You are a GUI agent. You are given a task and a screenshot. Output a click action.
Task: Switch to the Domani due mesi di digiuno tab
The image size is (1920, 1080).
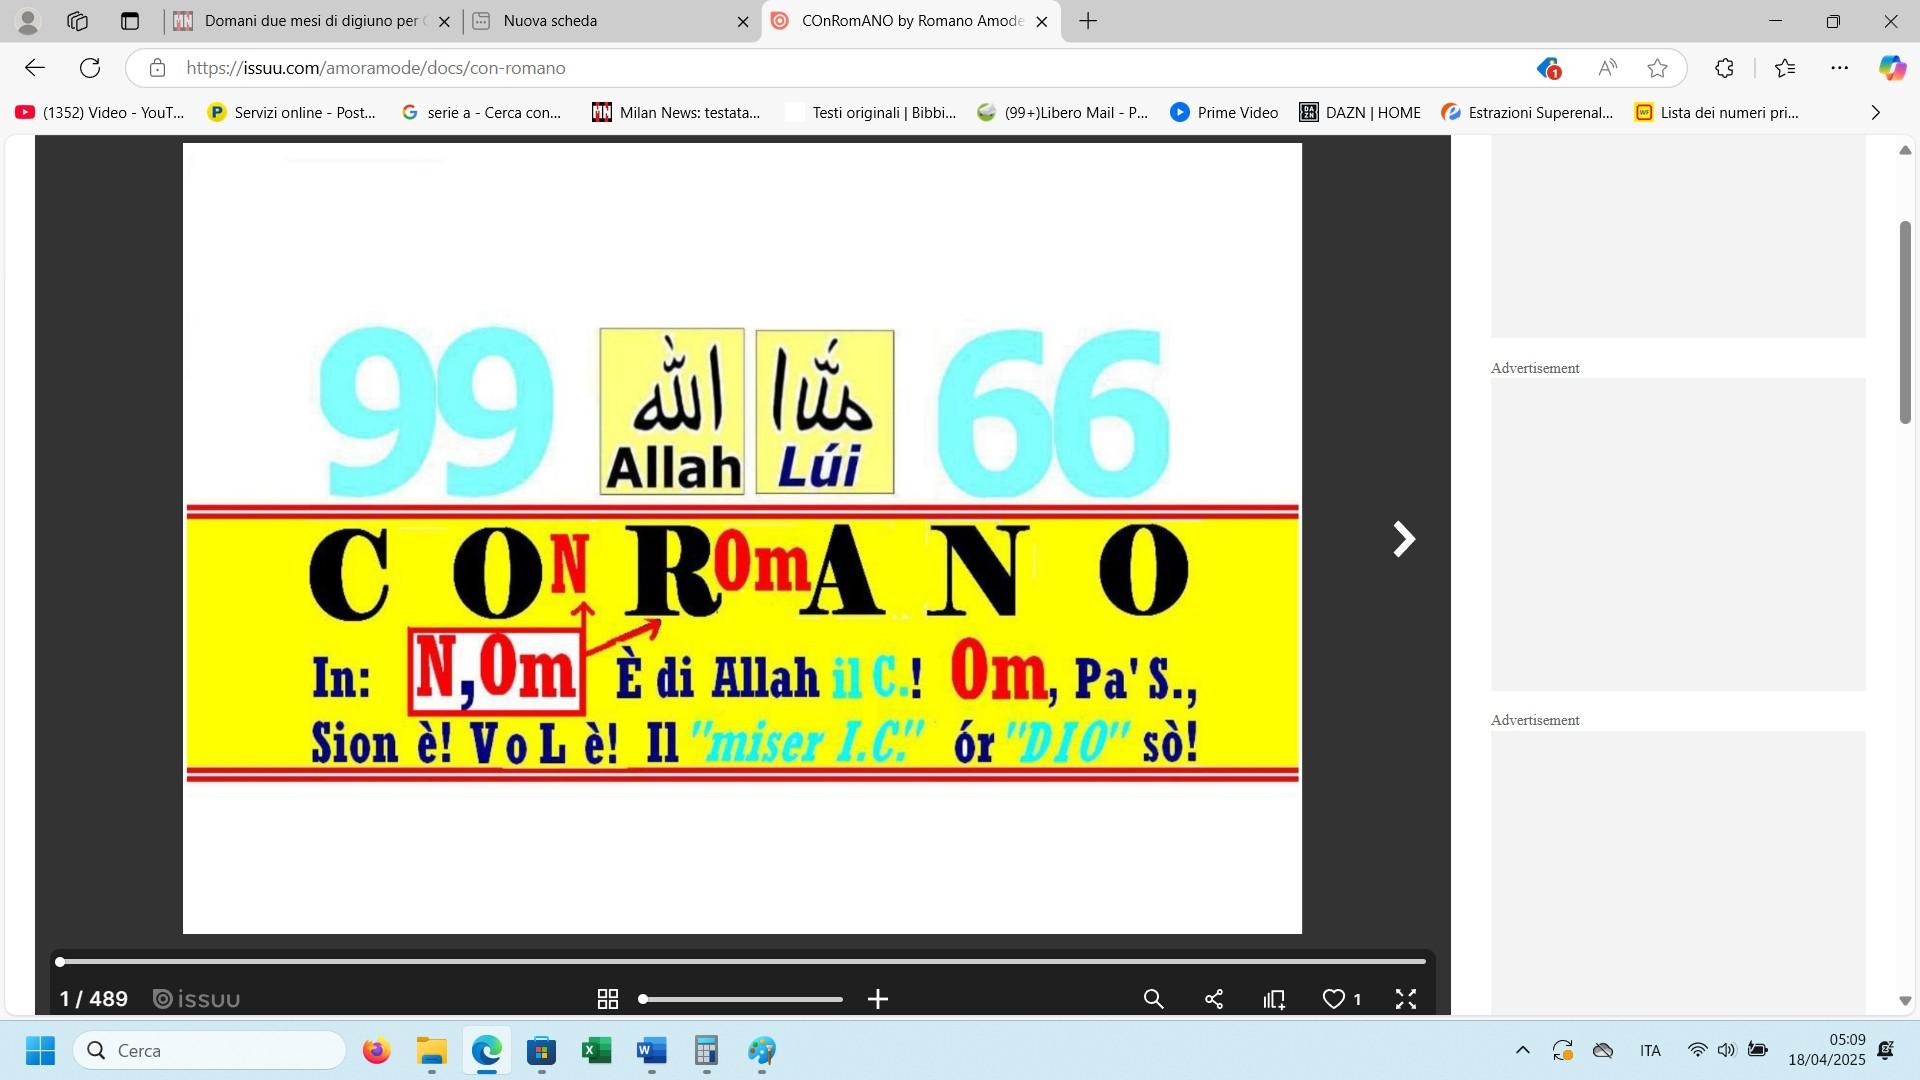(x=310, y=21)
